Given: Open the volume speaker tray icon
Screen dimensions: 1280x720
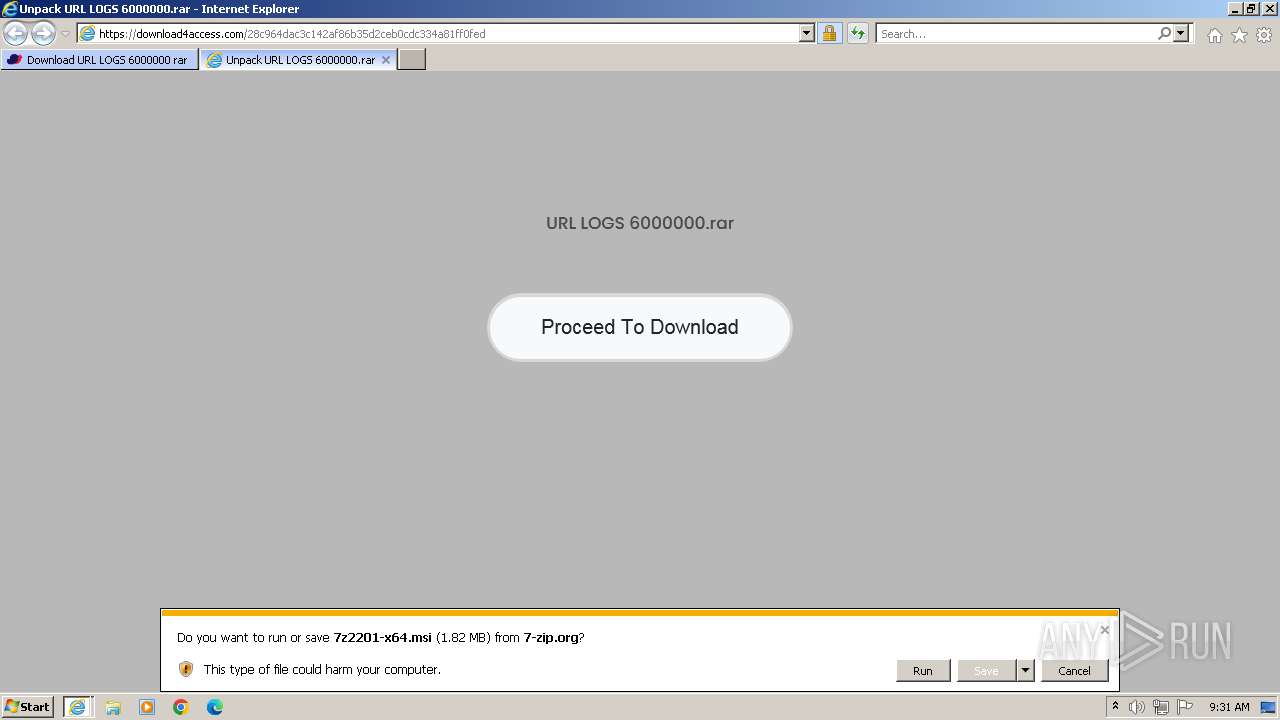Looking at the screenshot, I should (x=1137, y=707).
